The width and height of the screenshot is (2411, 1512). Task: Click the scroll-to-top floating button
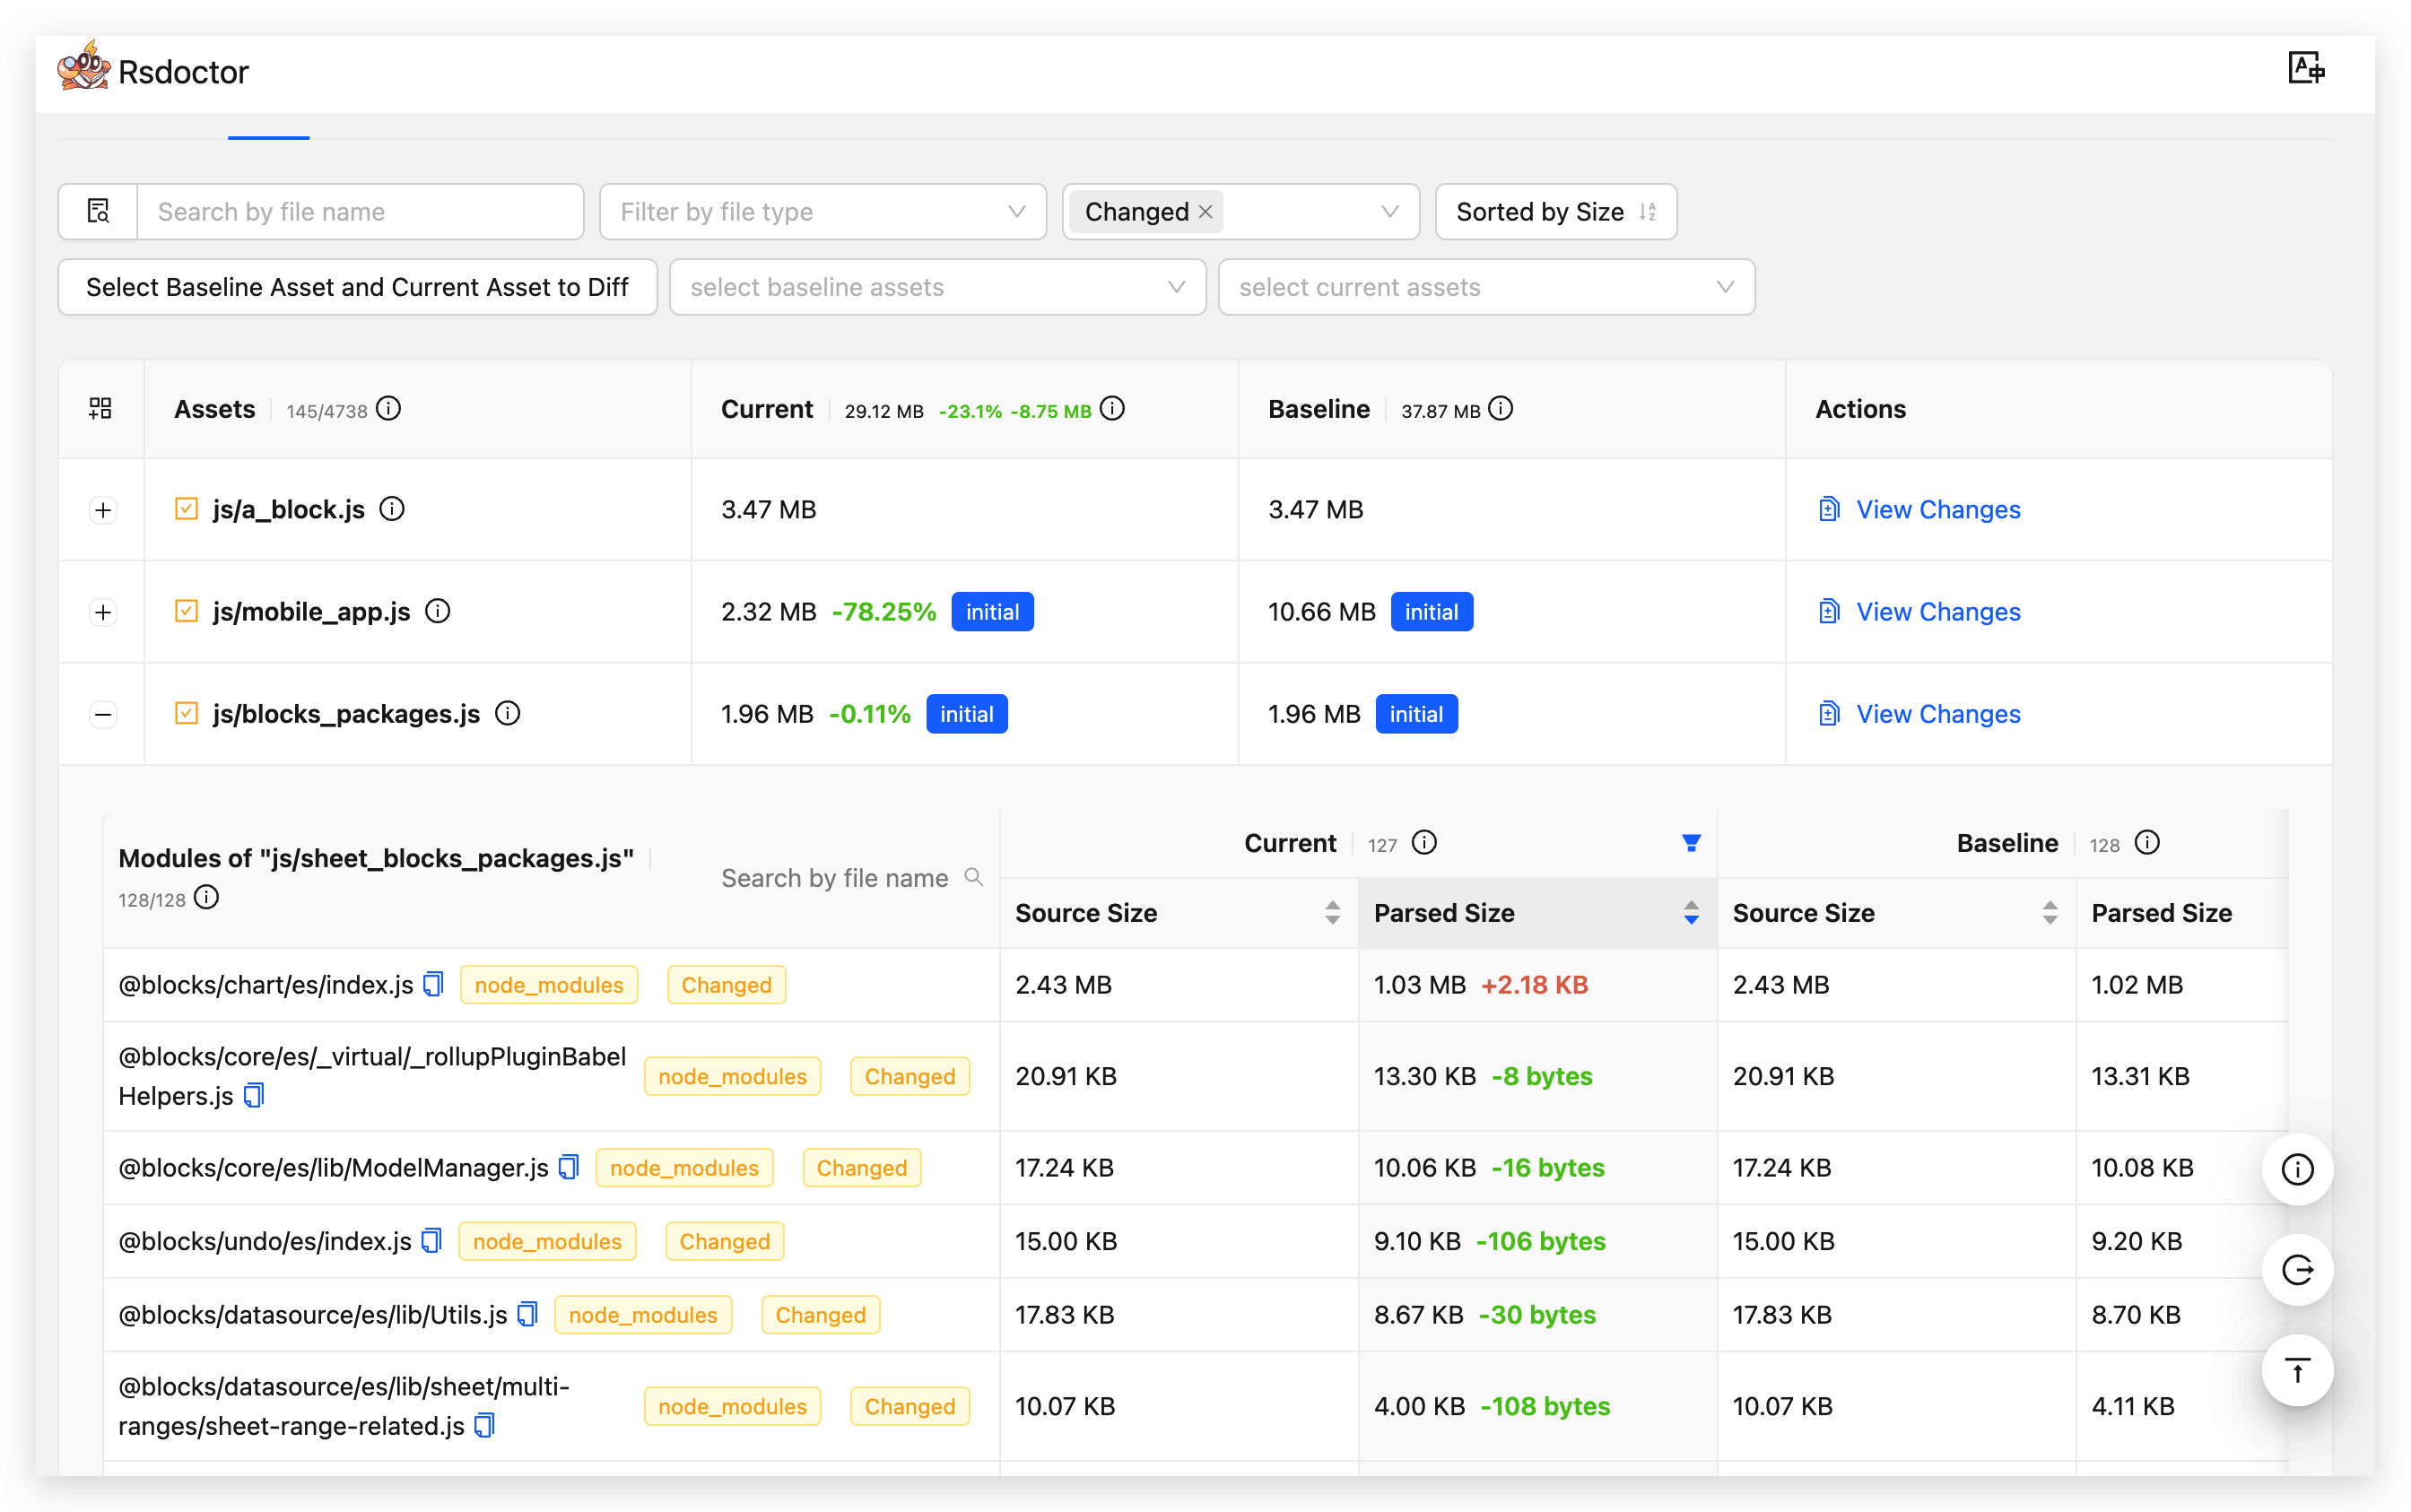point(2297,1370)
